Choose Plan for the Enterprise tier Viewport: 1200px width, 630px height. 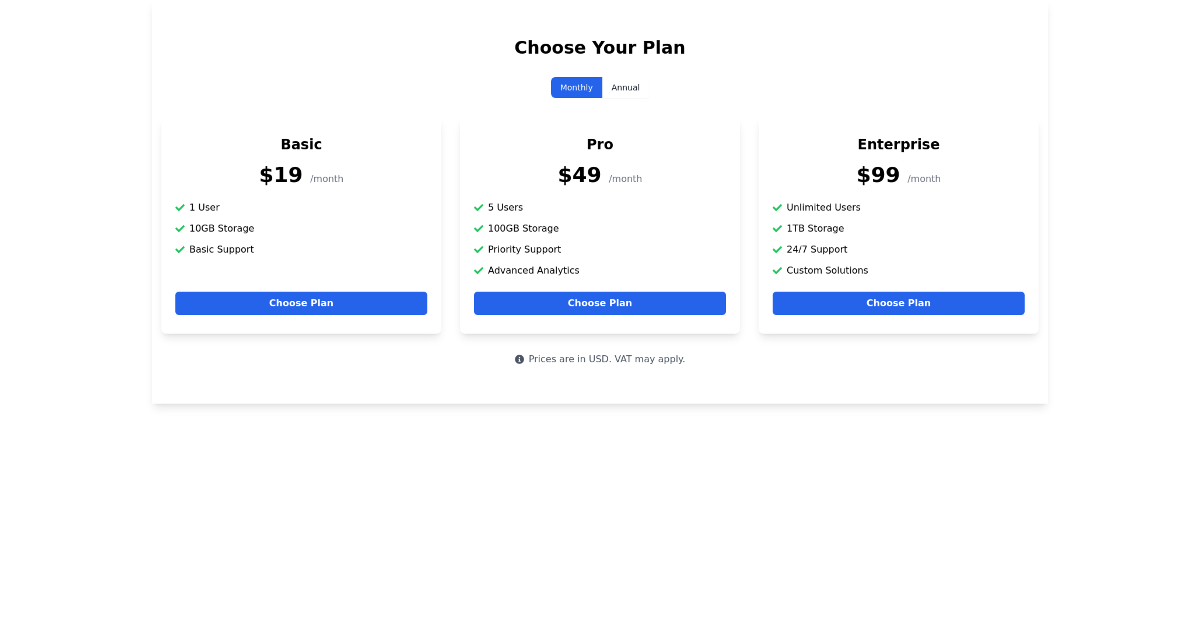(x=898, y=303)
